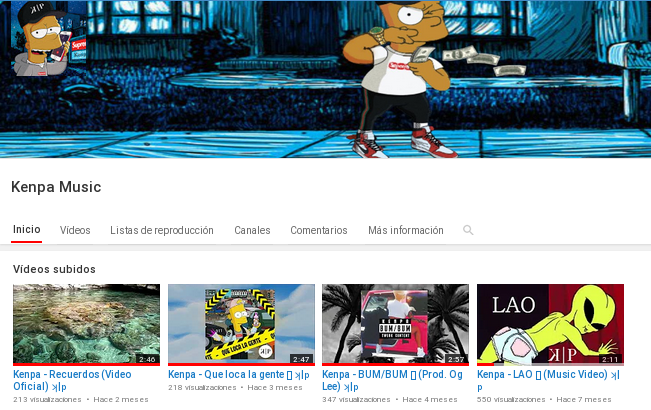651x410 pixels.
Task: Open the Kenpa Music channel avatar
Action: click(x=49, y=39)
